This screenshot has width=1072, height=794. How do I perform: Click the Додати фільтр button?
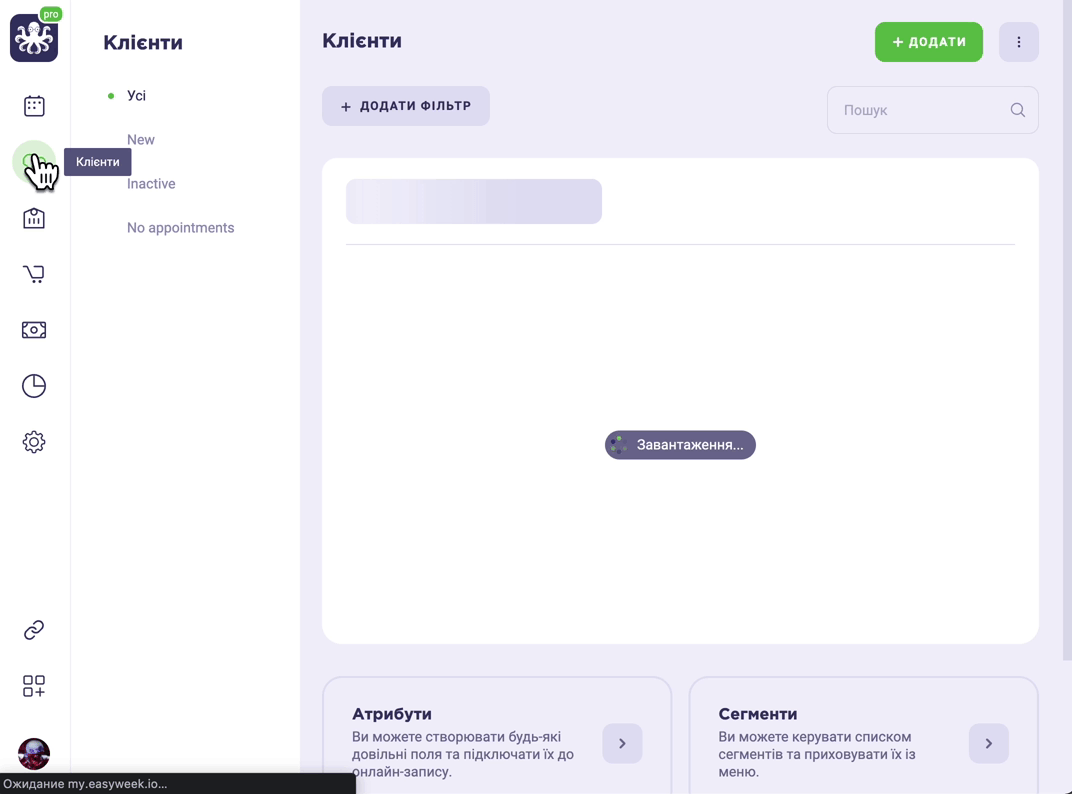point(405,106)
